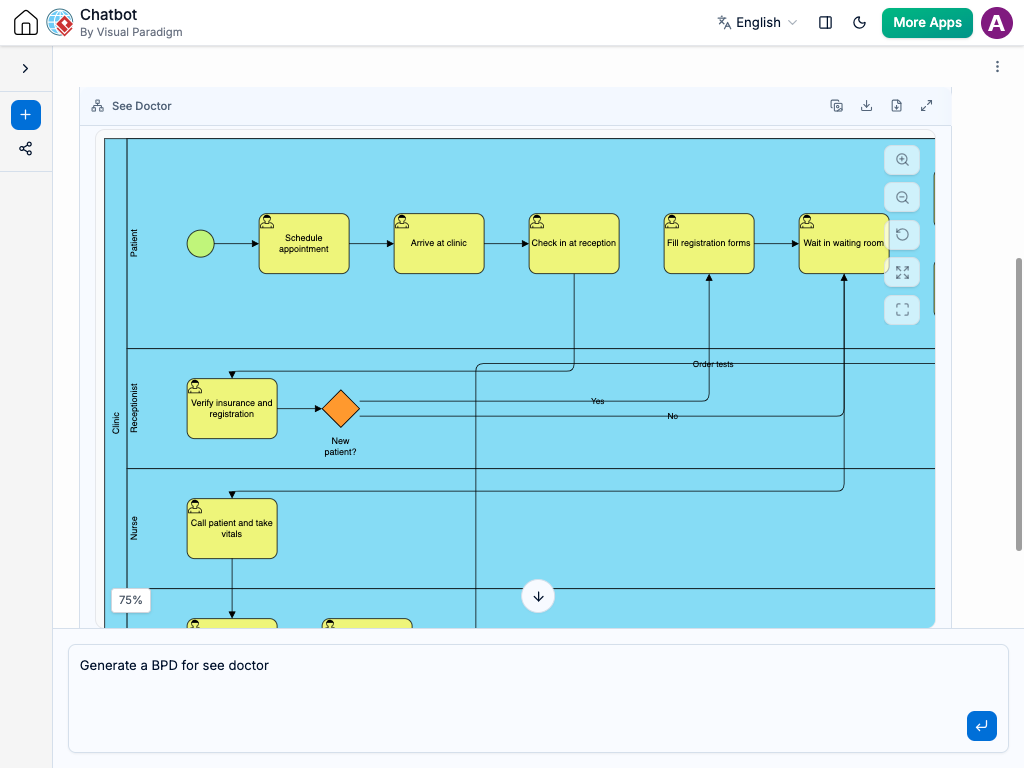Click the See Doctor diagram title
Image resolution: width=1024 pixels, height=768 pixels.
click(142, 106)
